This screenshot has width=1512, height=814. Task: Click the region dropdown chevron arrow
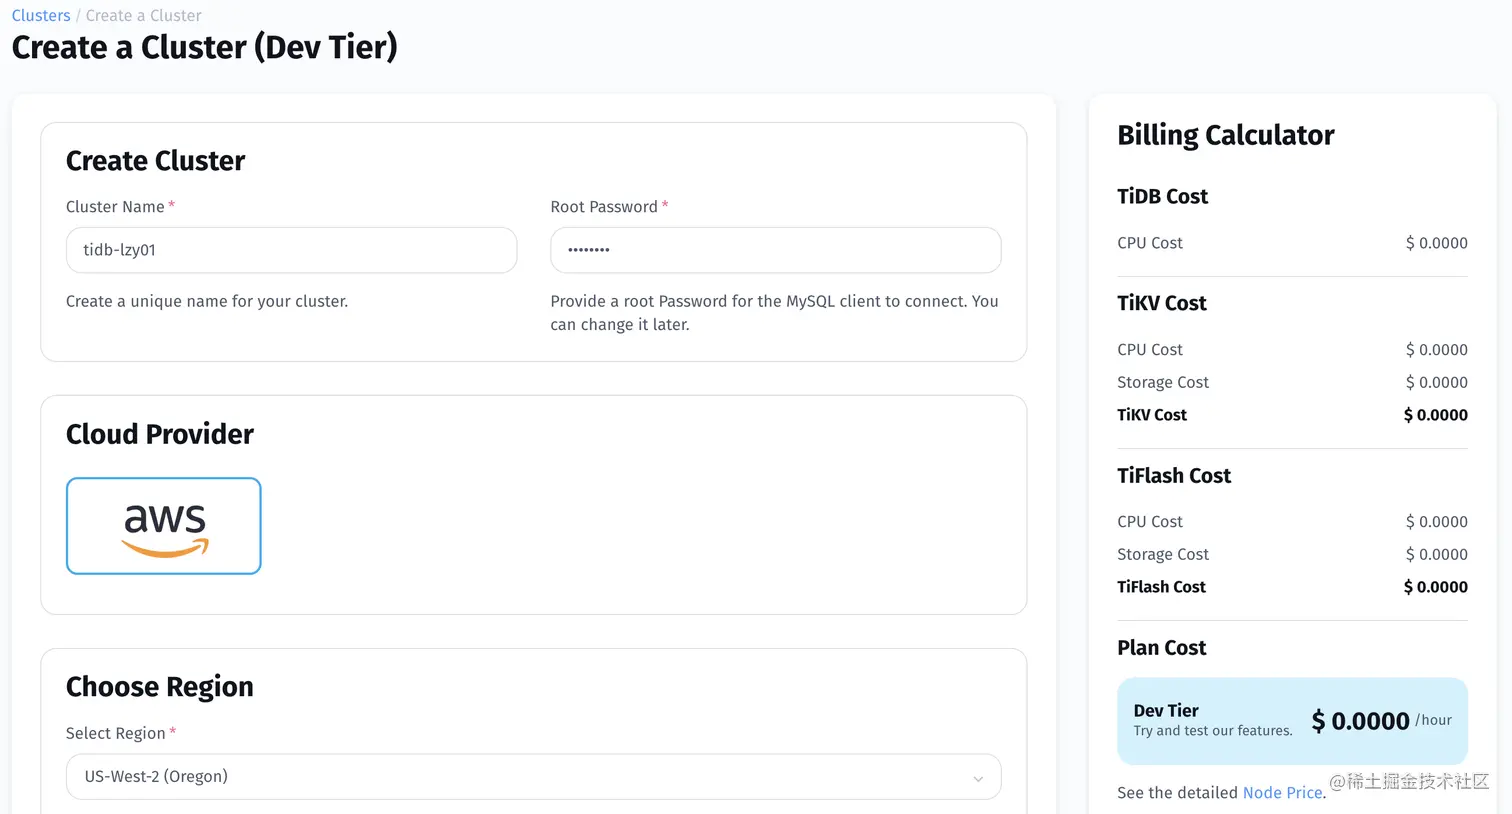[x=978, y=778]
